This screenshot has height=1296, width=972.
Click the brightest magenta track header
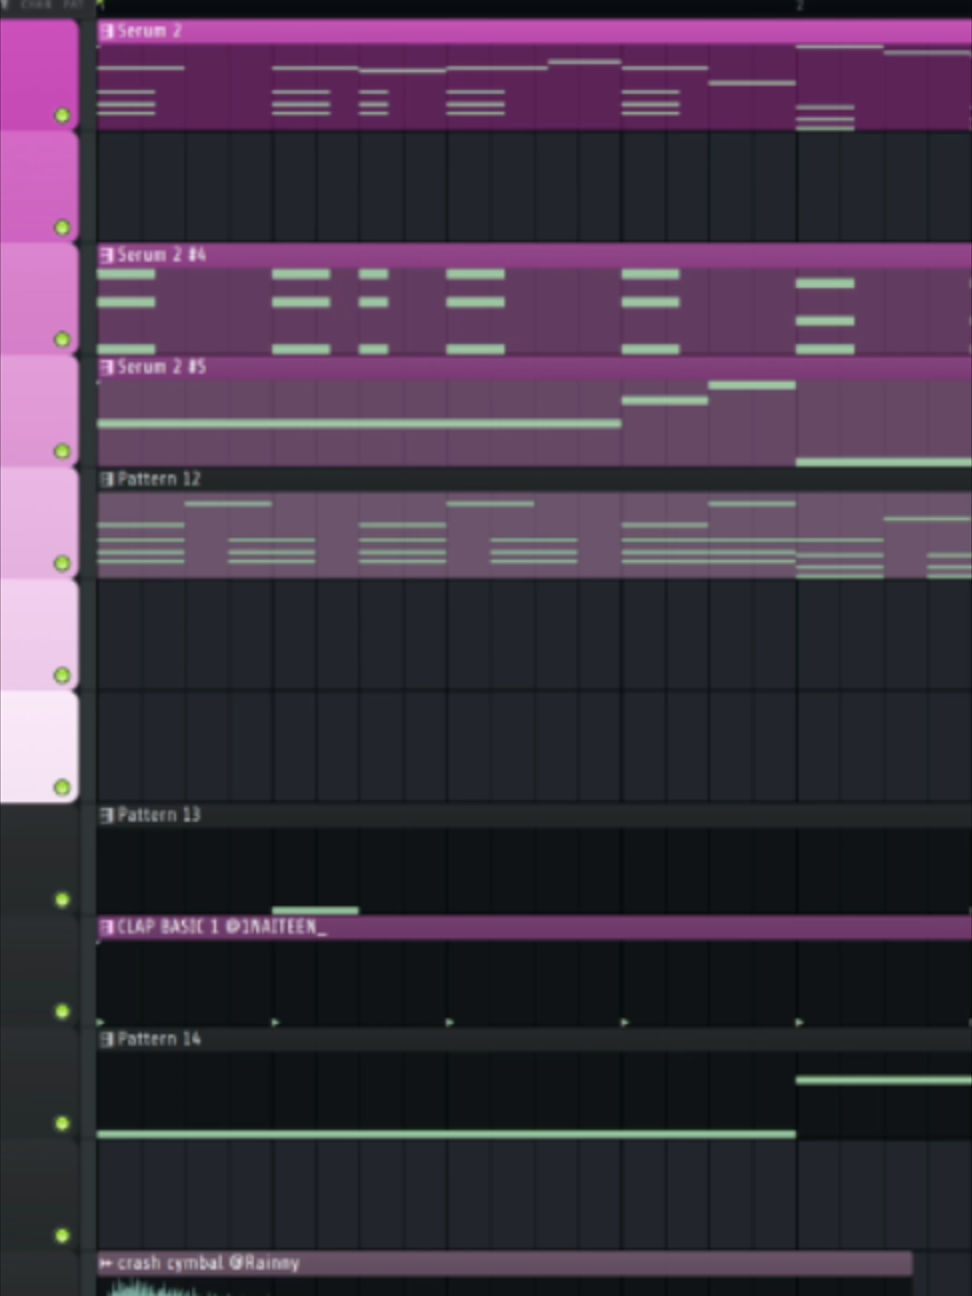click(x=39, y=74)
